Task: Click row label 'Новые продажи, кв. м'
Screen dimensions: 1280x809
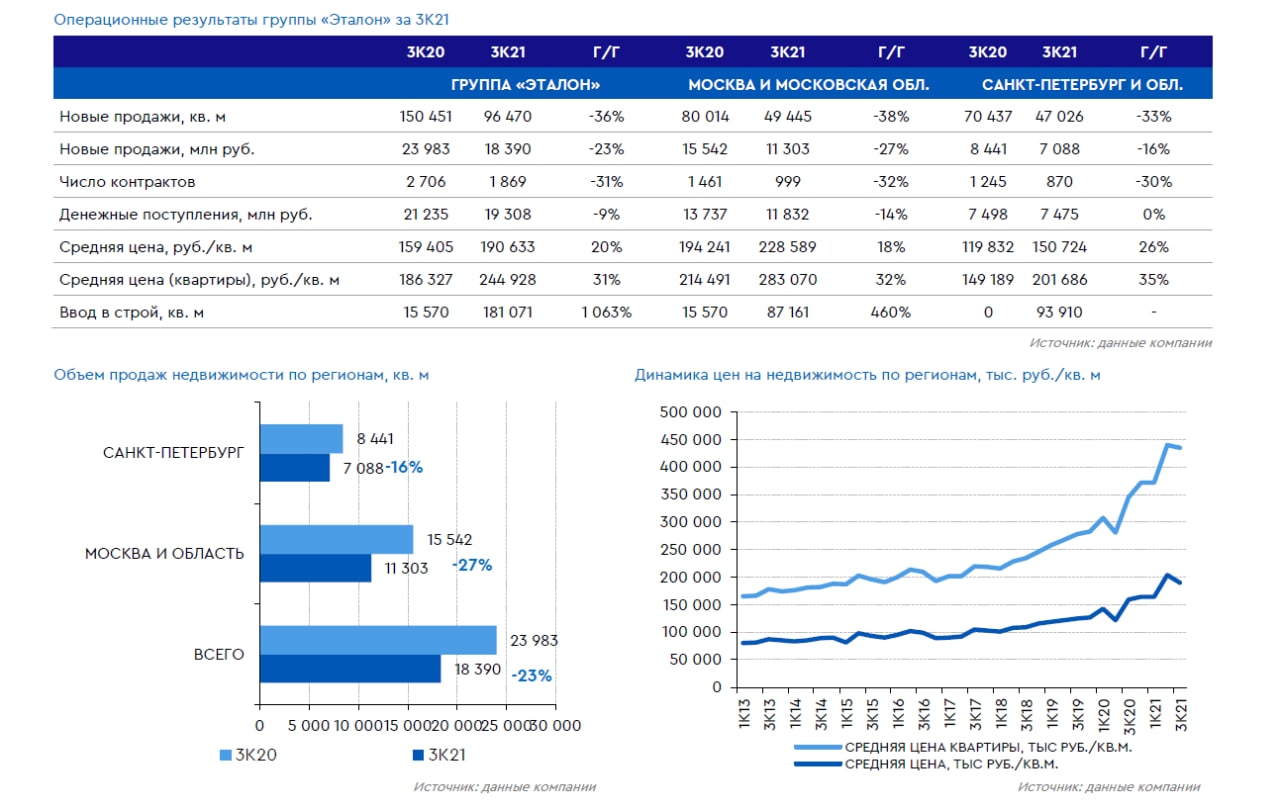Action: 143,117
